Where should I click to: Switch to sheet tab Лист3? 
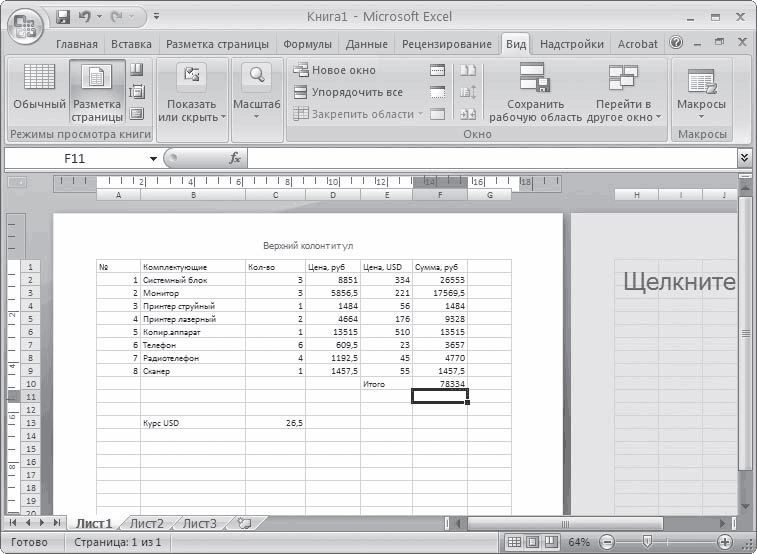199,523
